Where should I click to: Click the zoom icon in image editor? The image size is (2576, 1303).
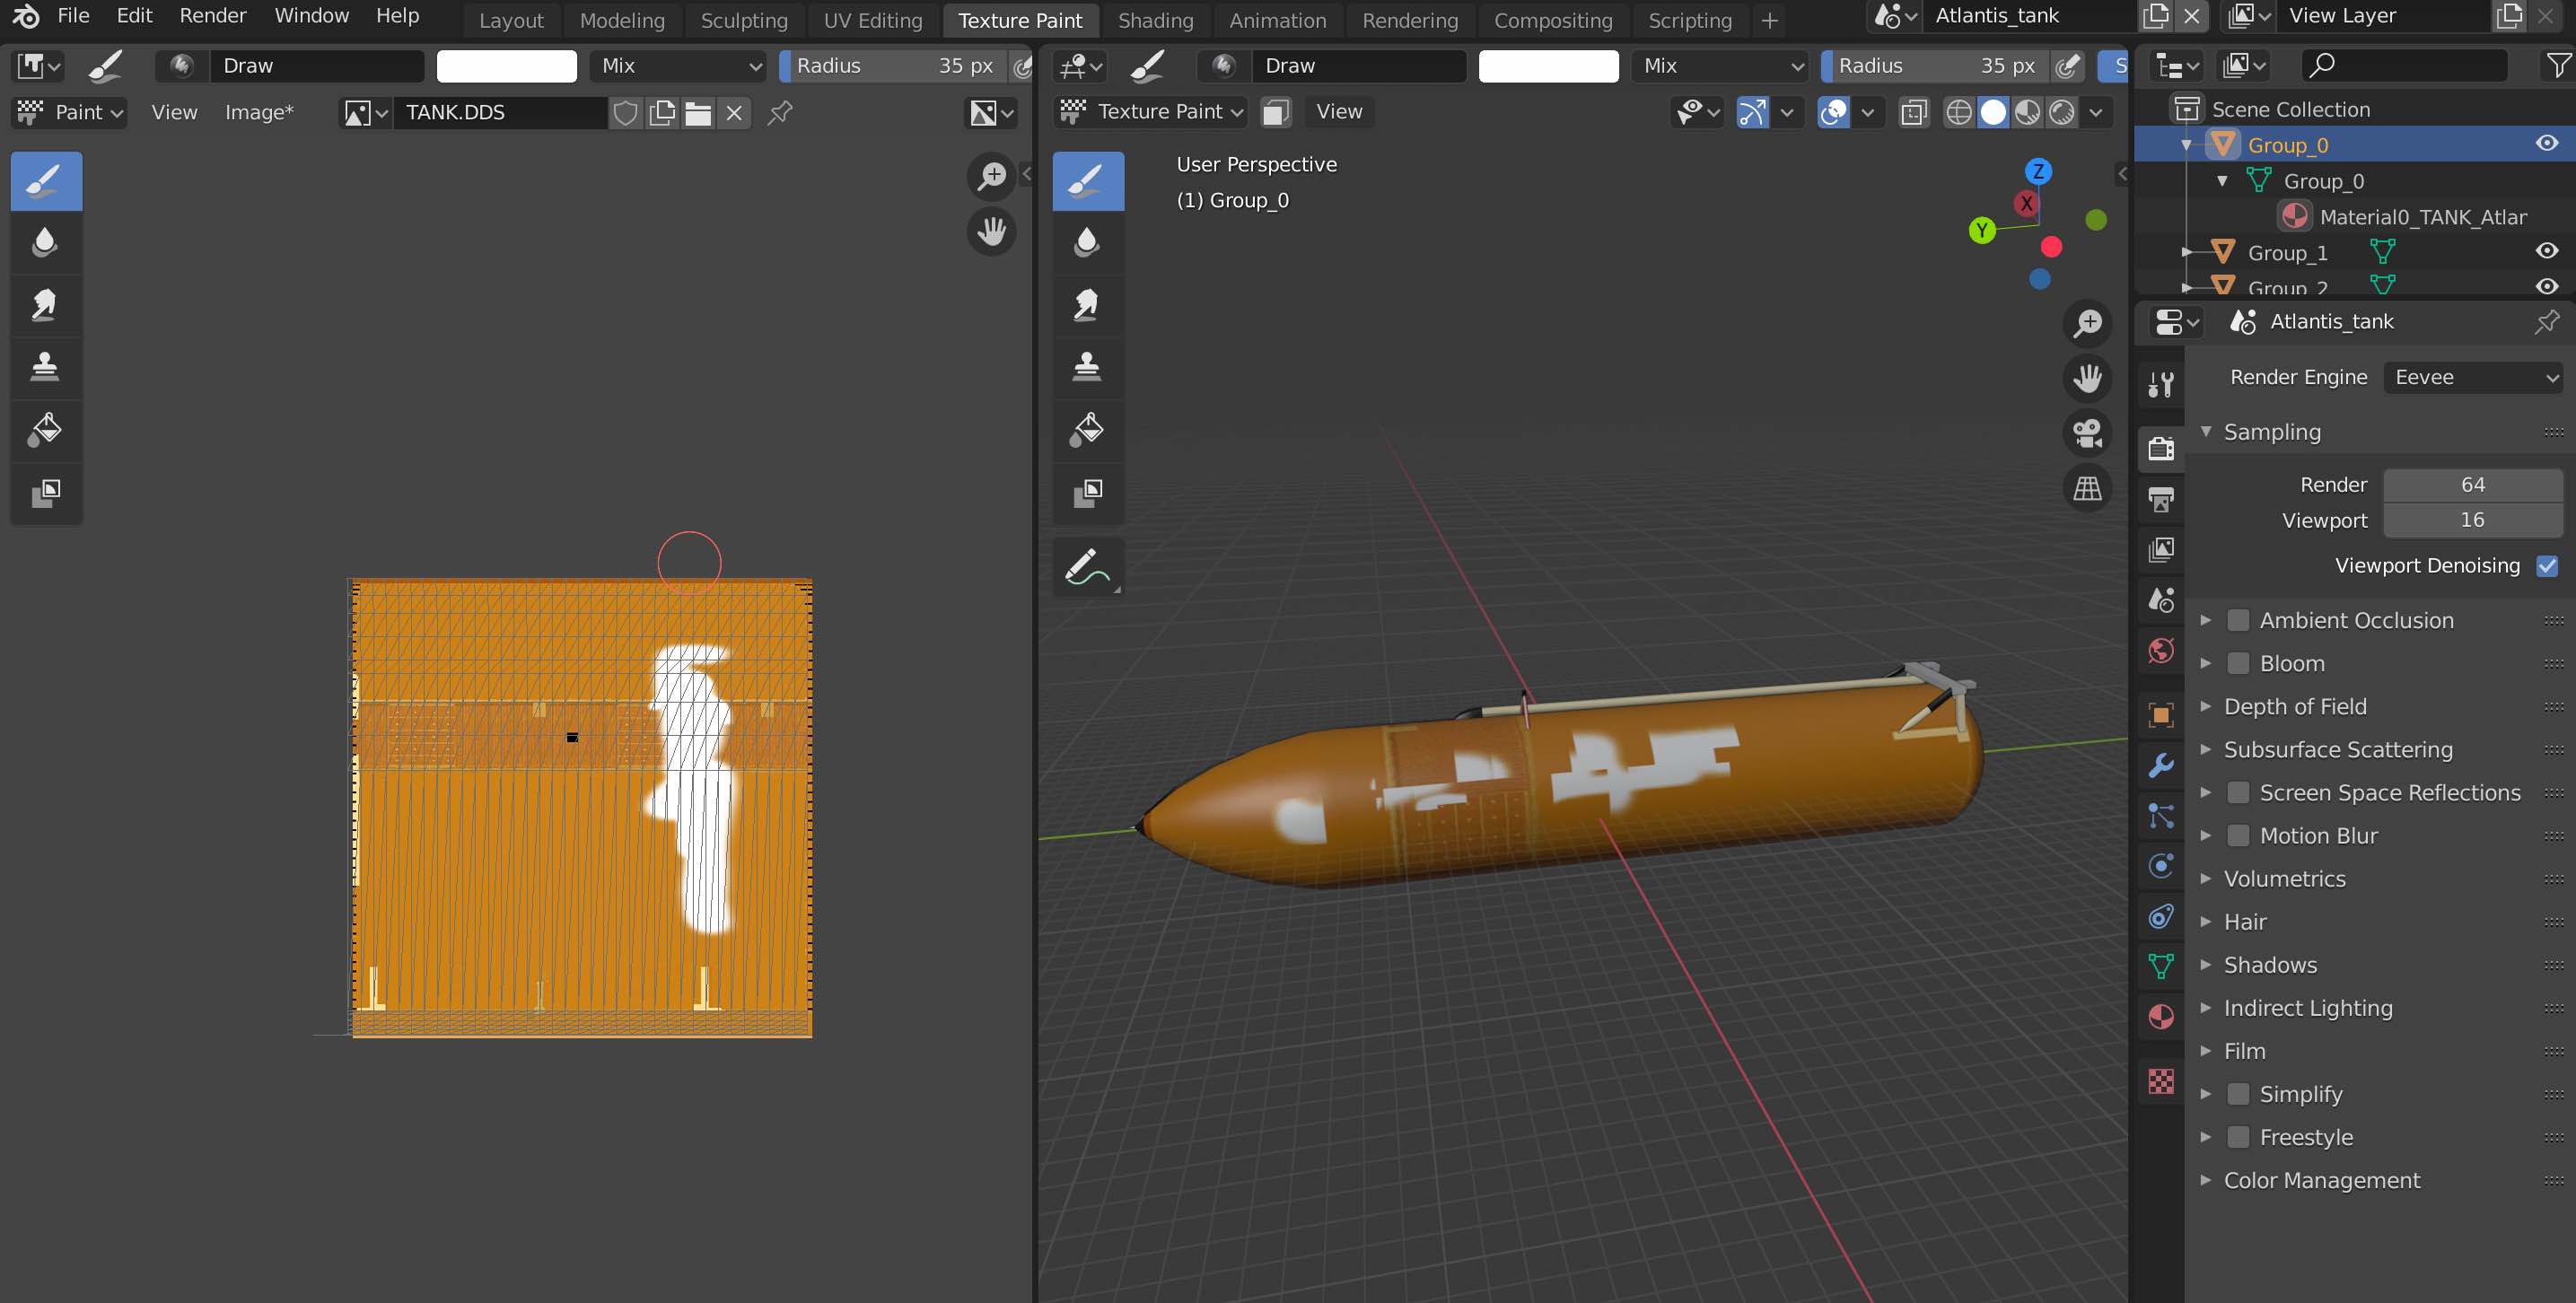coord(991,176)
